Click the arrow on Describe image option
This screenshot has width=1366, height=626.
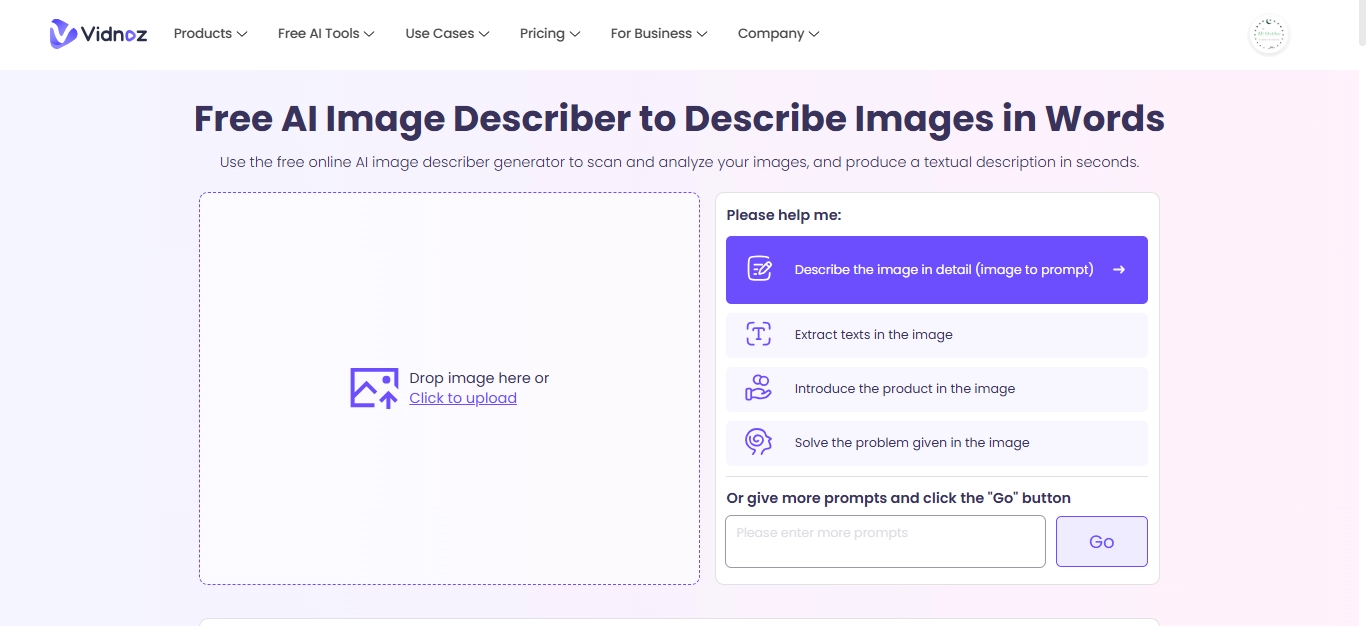click(1119, 270)
